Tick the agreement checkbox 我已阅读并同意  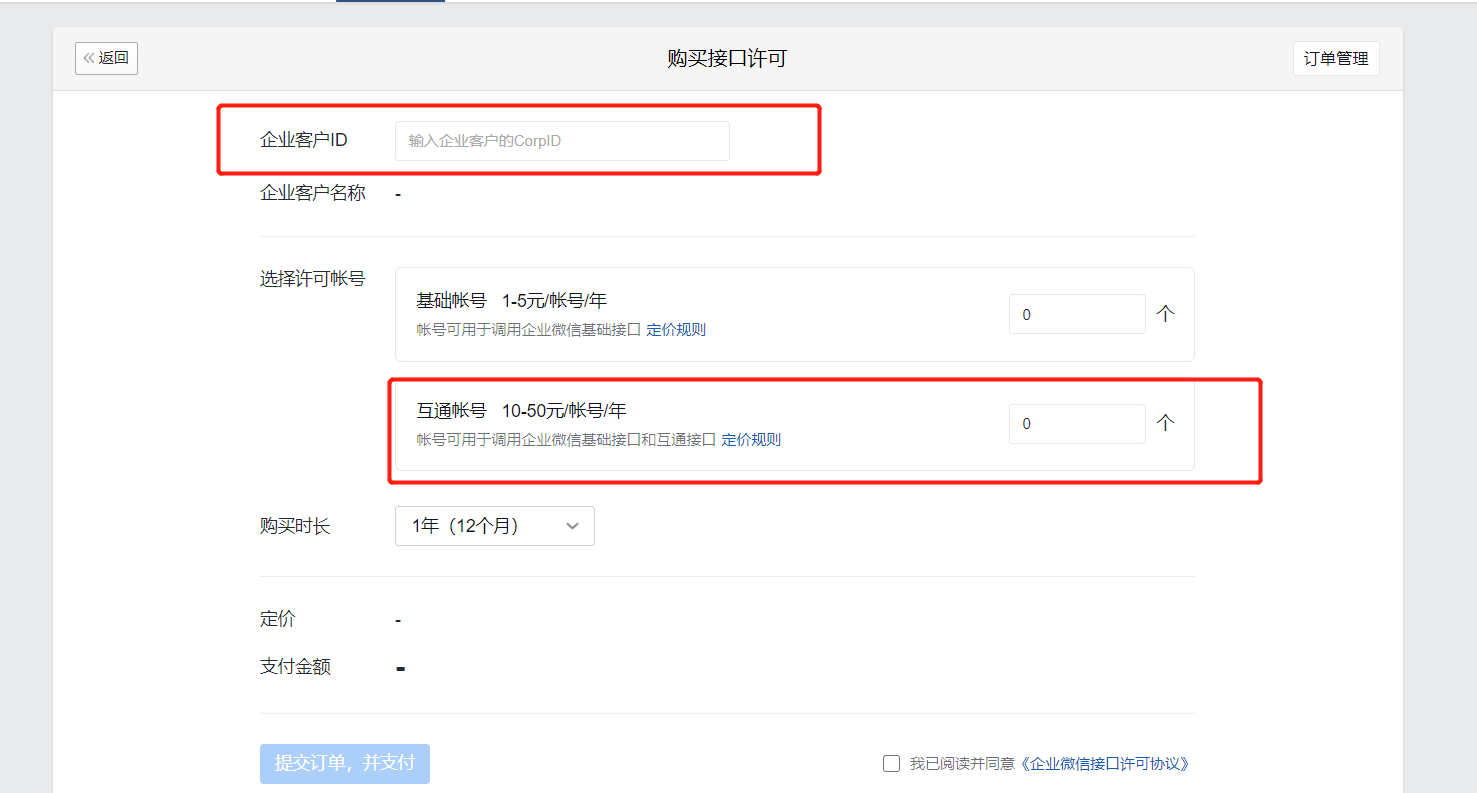click(x=891, y=764)
